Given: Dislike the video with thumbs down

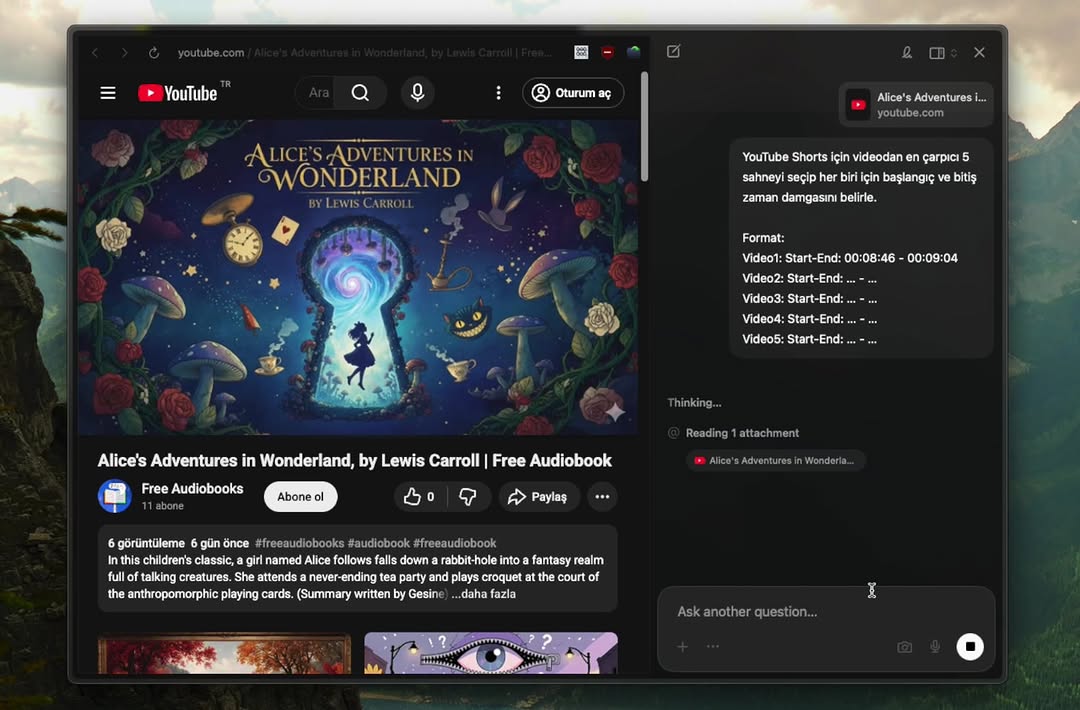Looking at the screenshot, I should tap(468, 497).
